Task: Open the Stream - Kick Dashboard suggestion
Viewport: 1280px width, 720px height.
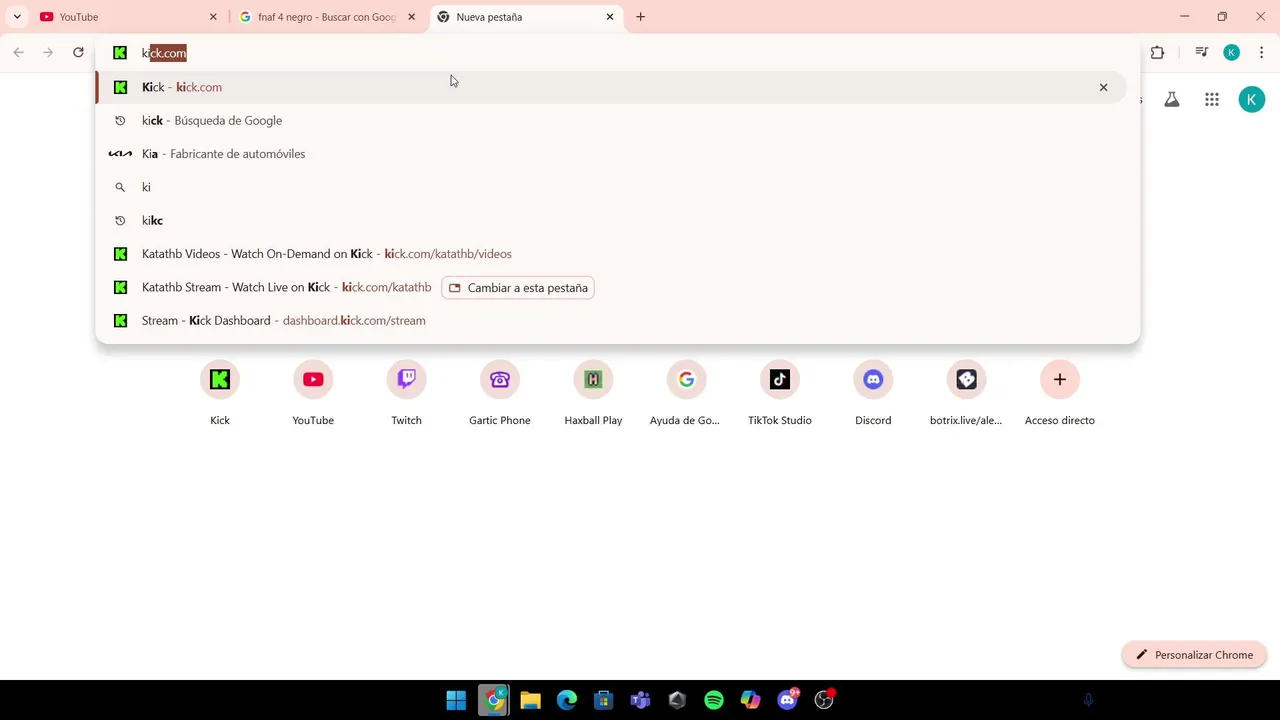Action: (x=611, y=320)
